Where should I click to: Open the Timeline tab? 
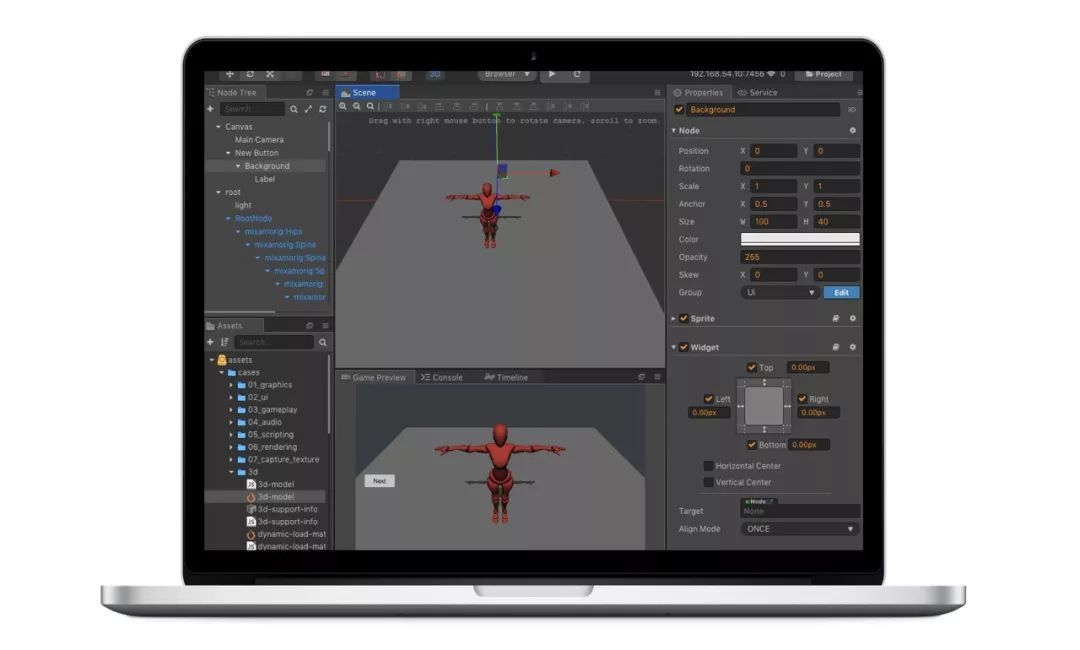[x=506, y=377]
